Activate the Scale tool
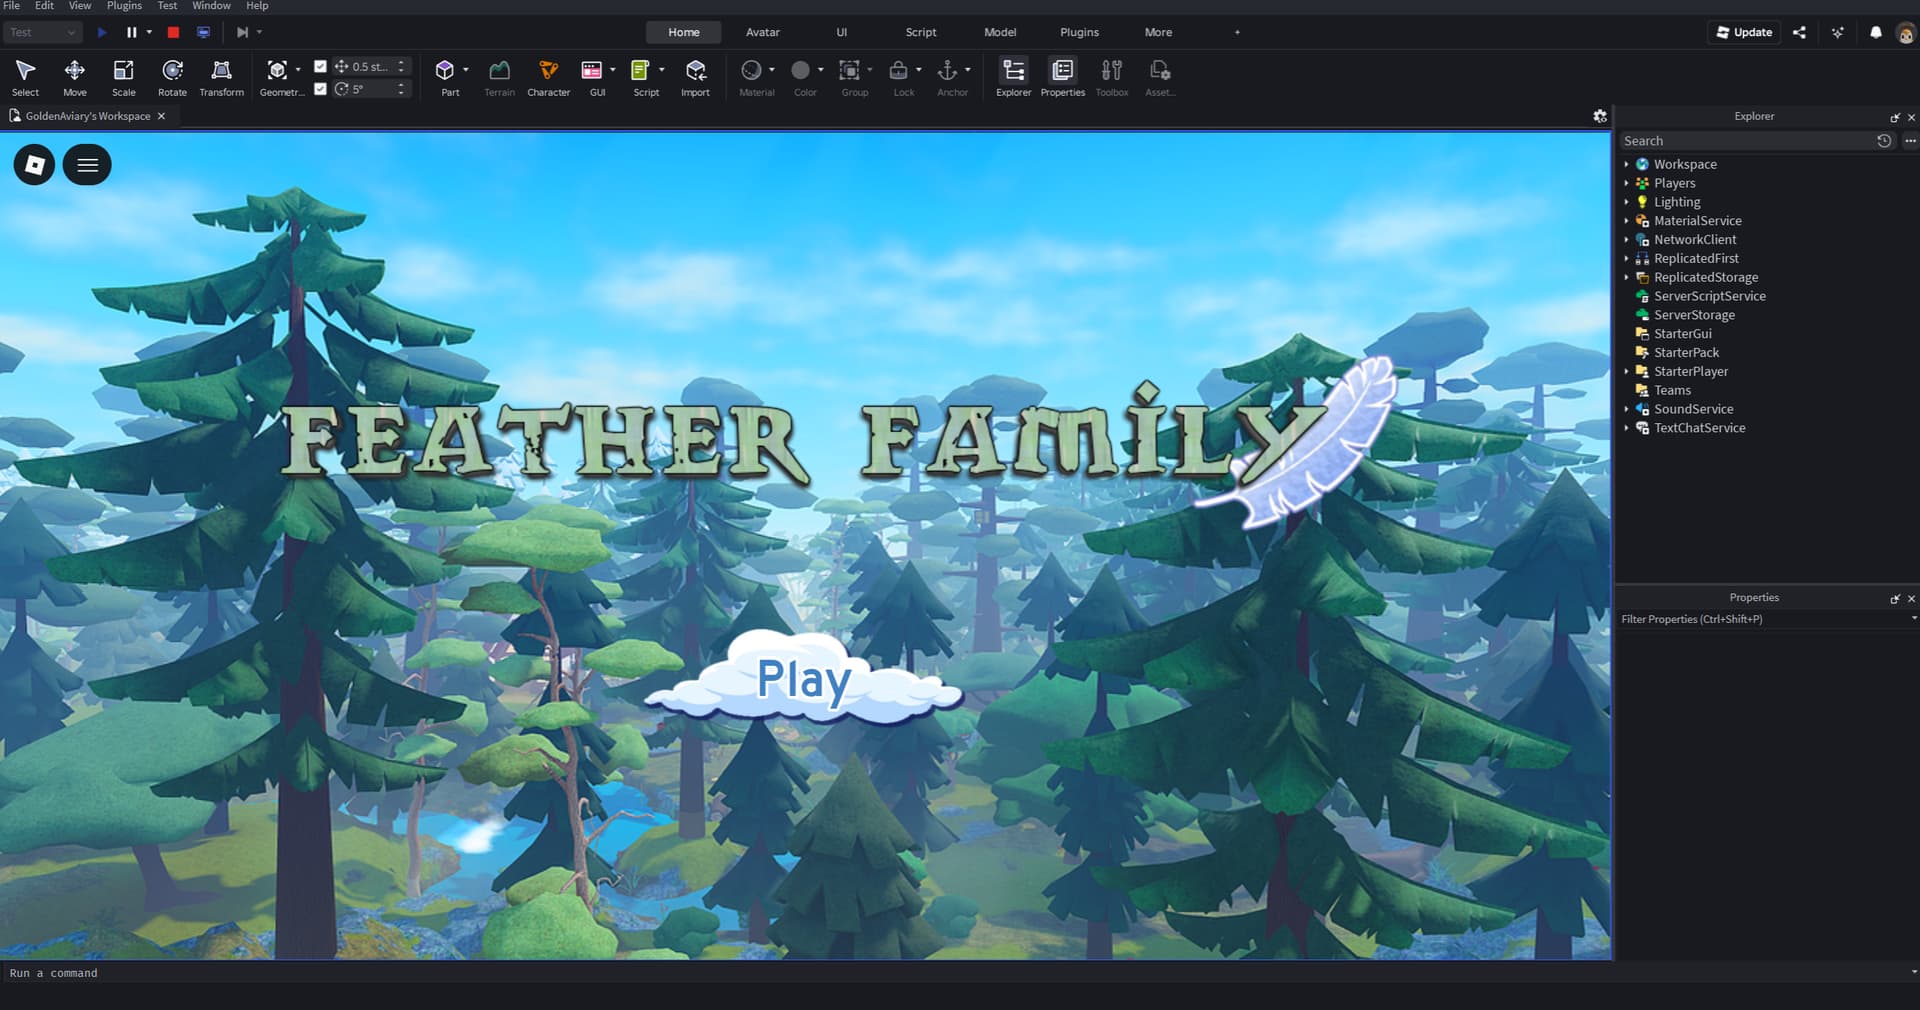Viewport: 1920px width, 1010px height. point(124,77)
